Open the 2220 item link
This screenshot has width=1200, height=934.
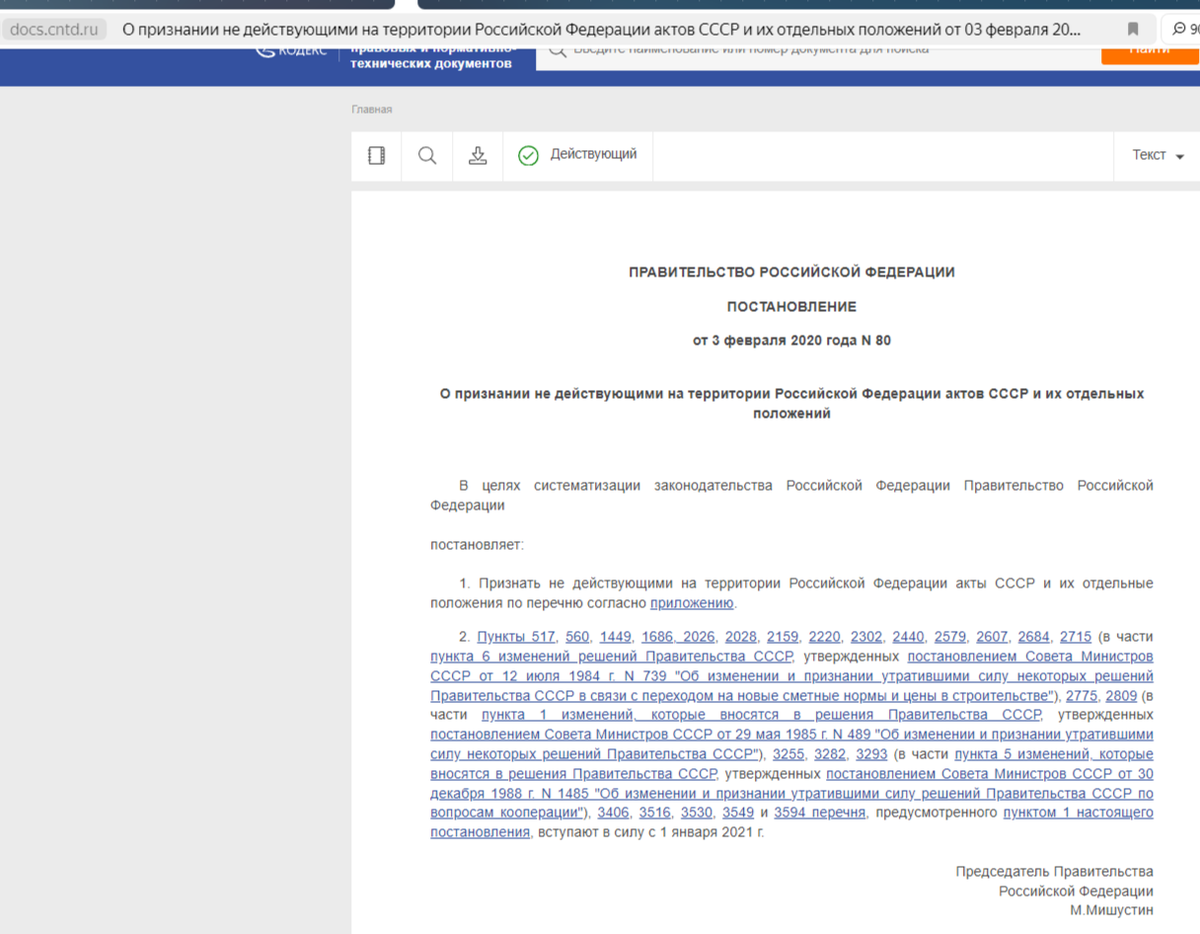coord(825,637)
